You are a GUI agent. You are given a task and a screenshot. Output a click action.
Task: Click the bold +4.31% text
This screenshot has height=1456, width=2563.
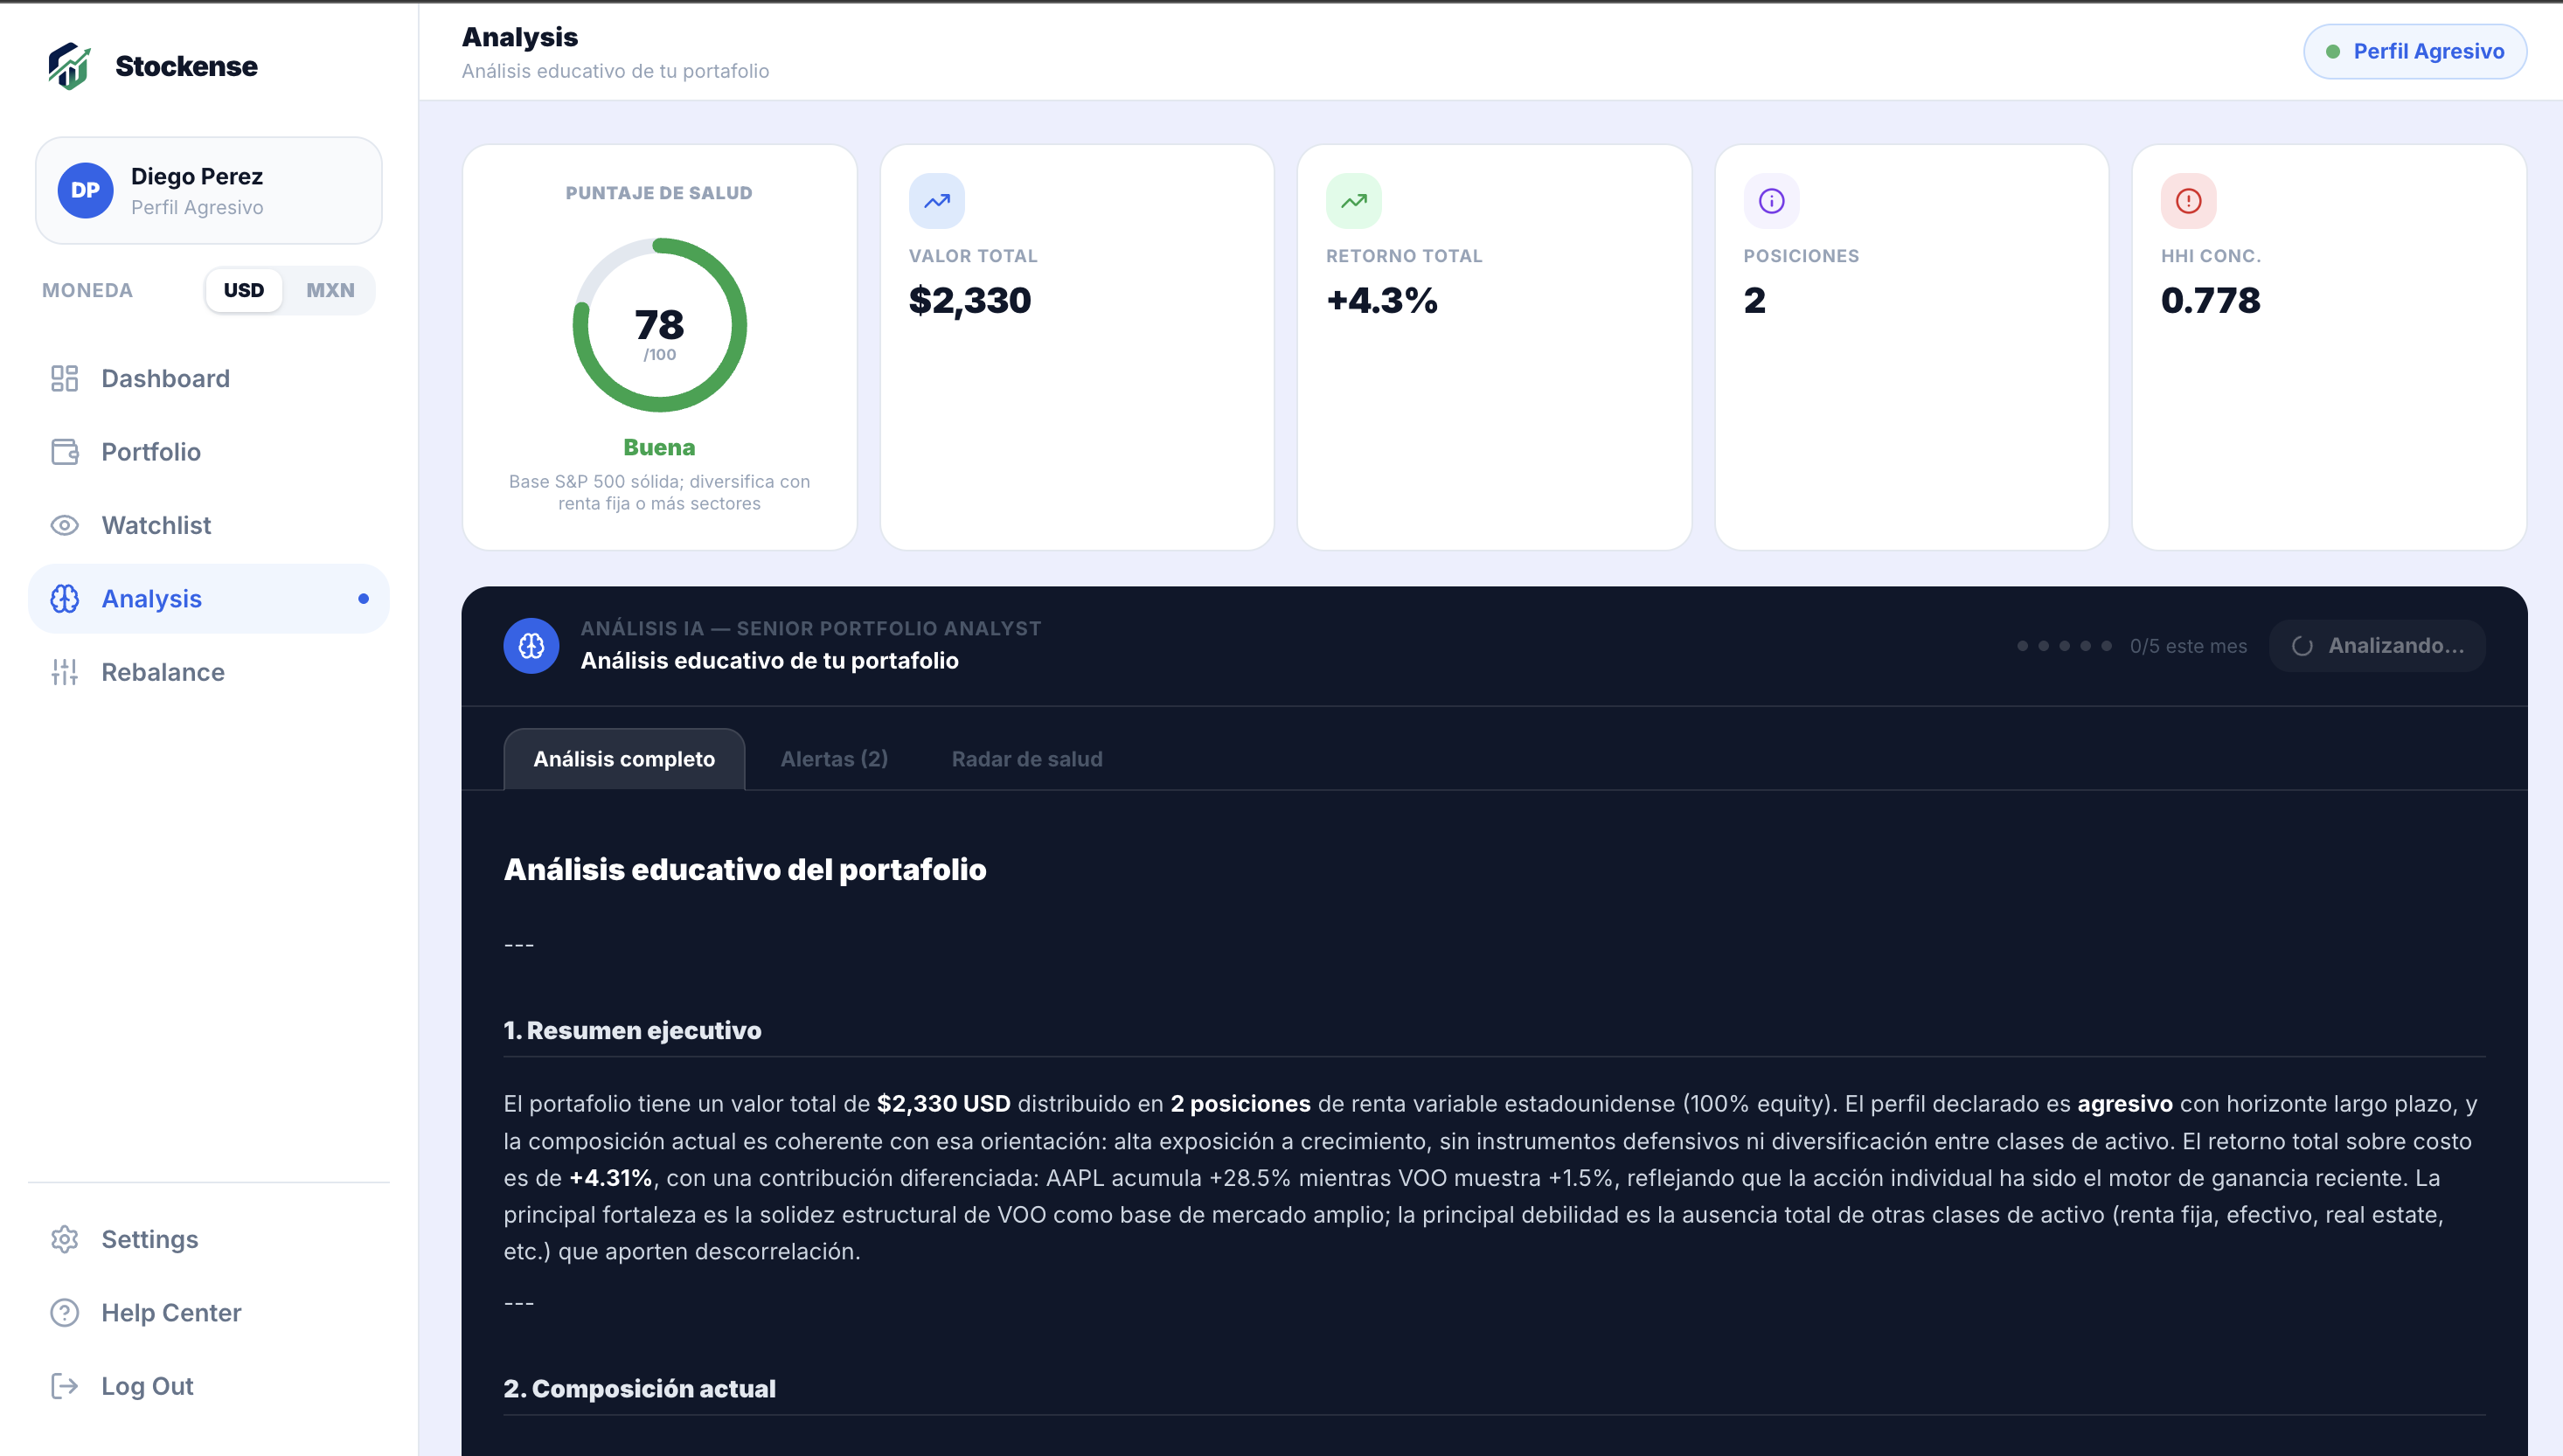[x=610, y=1178]
